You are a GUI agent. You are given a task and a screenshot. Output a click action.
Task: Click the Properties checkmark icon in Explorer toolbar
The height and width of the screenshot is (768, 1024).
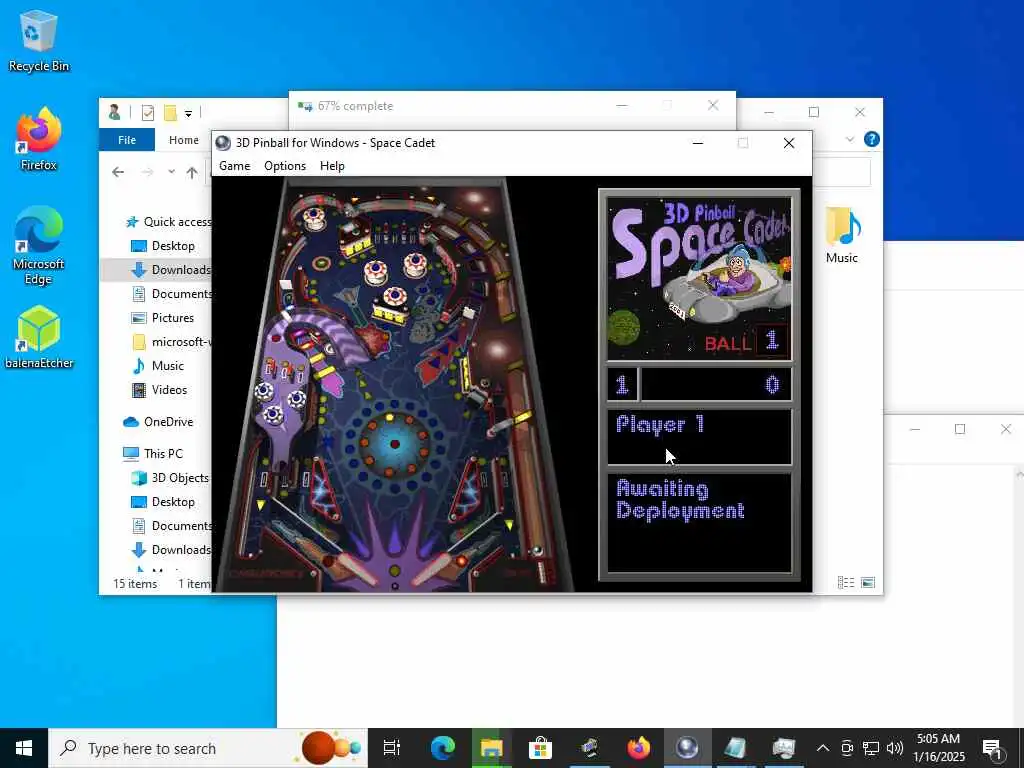click(x=148, y=113)
